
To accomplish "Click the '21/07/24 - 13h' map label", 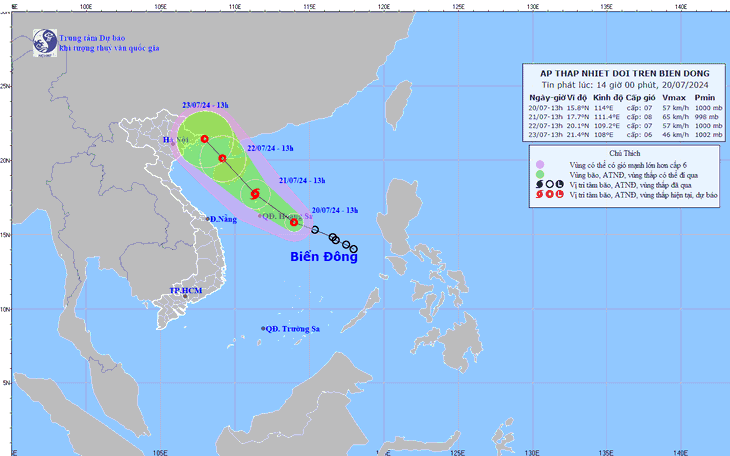I will click(302, 180).
